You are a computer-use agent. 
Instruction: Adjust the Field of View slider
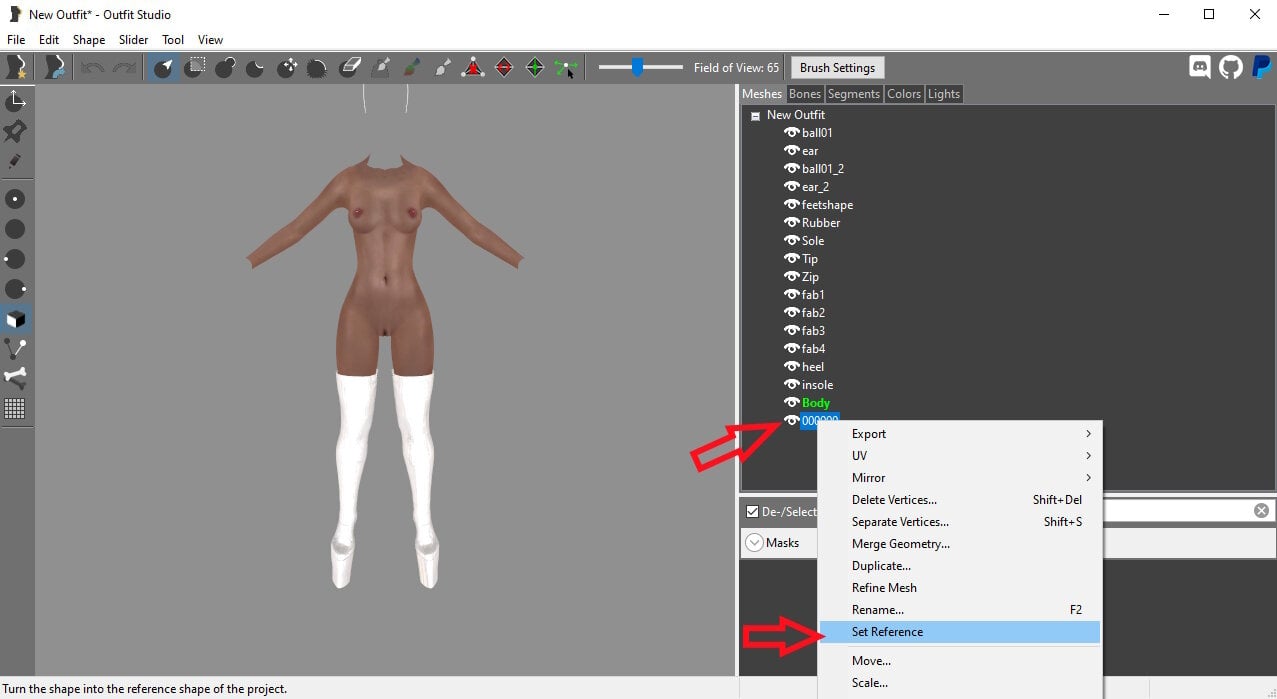pos(640,67)
